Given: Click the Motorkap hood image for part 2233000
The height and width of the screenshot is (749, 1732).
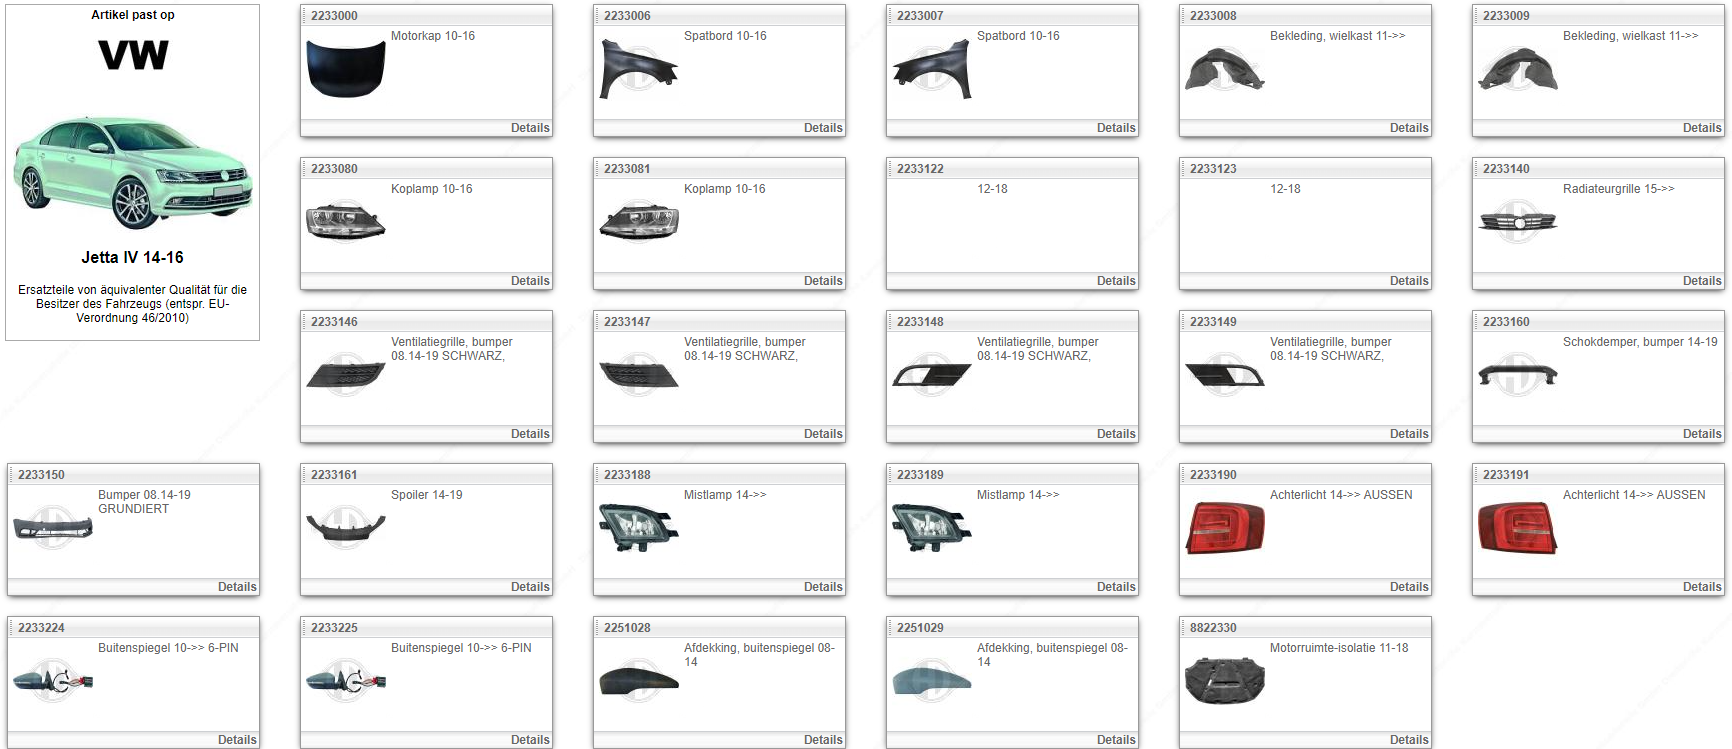Looking at the screenshot, I should 345,69.
